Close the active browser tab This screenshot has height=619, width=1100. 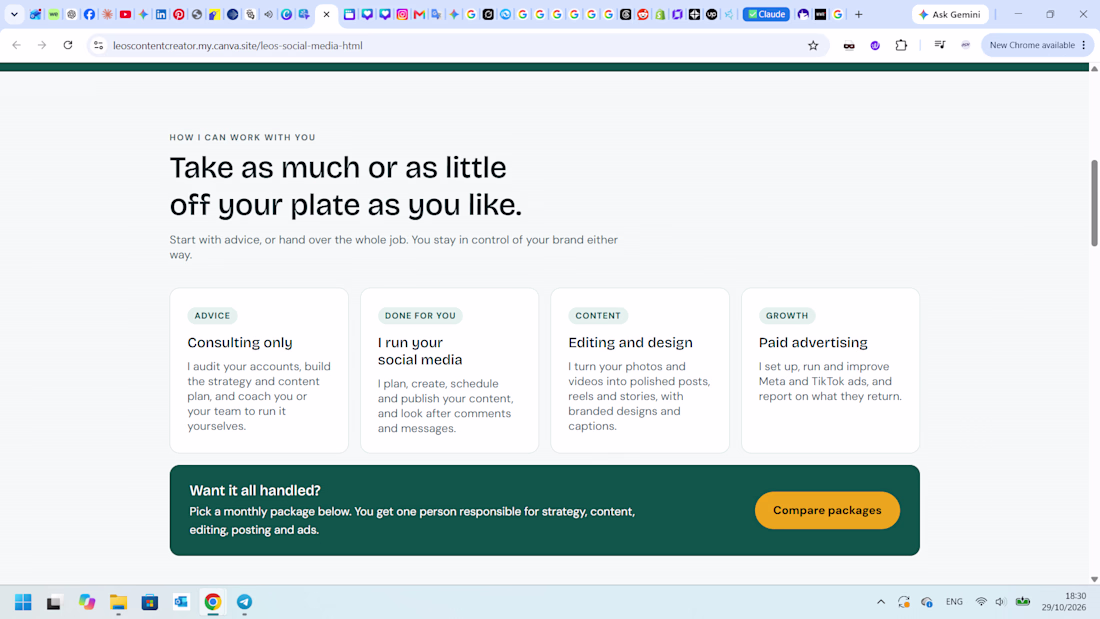(x=326, y=14)
